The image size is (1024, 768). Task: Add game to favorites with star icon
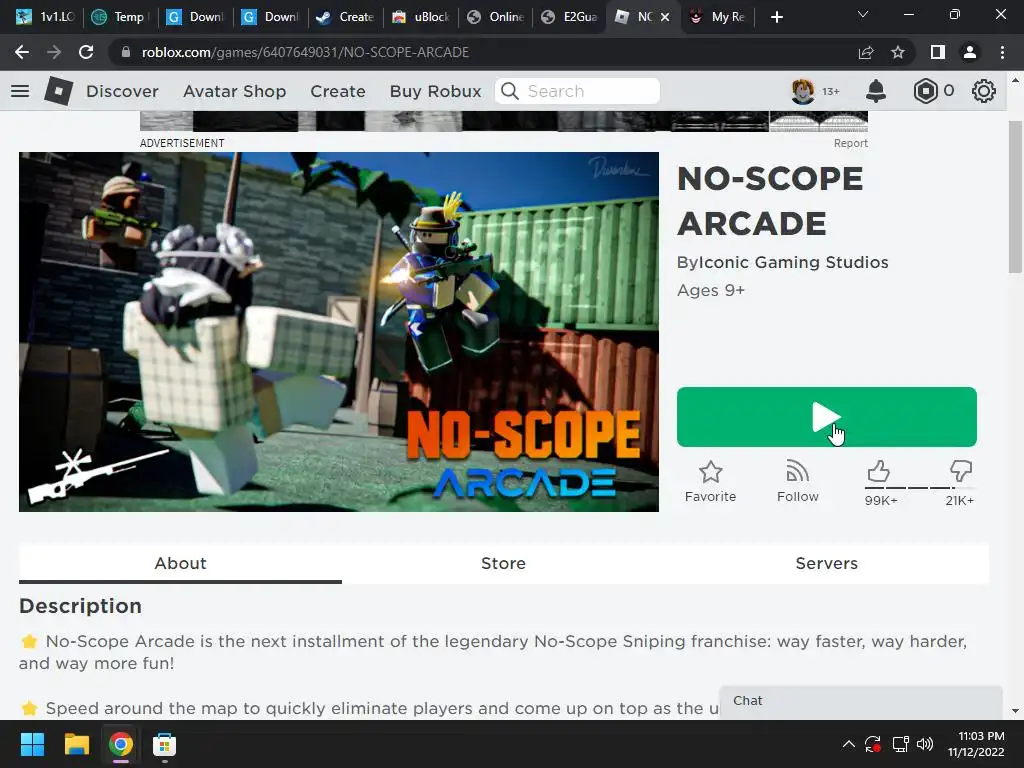pyautogui.click(x=711, y=481)
